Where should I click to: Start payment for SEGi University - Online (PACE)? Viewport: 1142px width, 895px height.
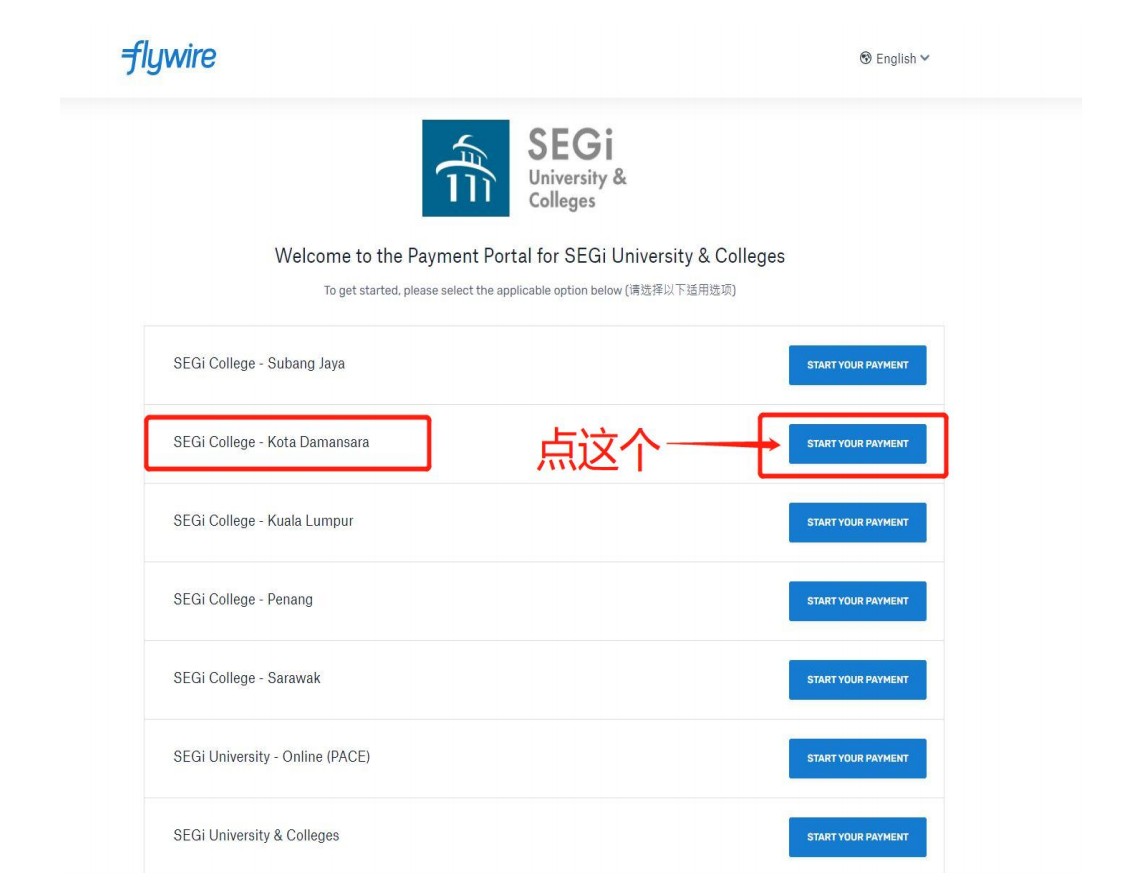pyautogui.click(x=857, y=758)
